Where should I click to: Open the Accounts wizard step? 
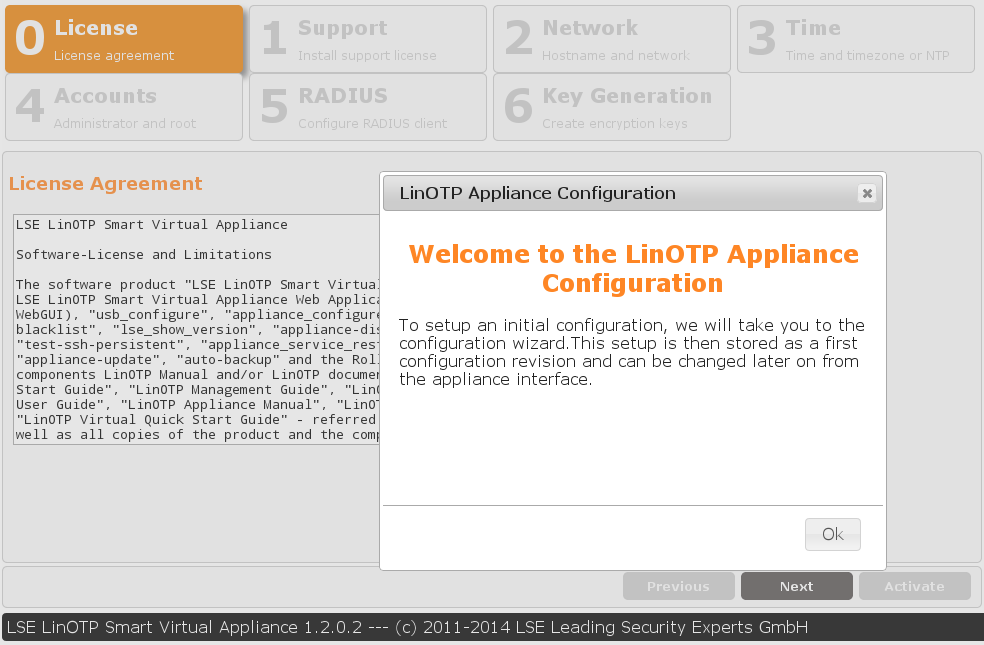click(124, 107)
